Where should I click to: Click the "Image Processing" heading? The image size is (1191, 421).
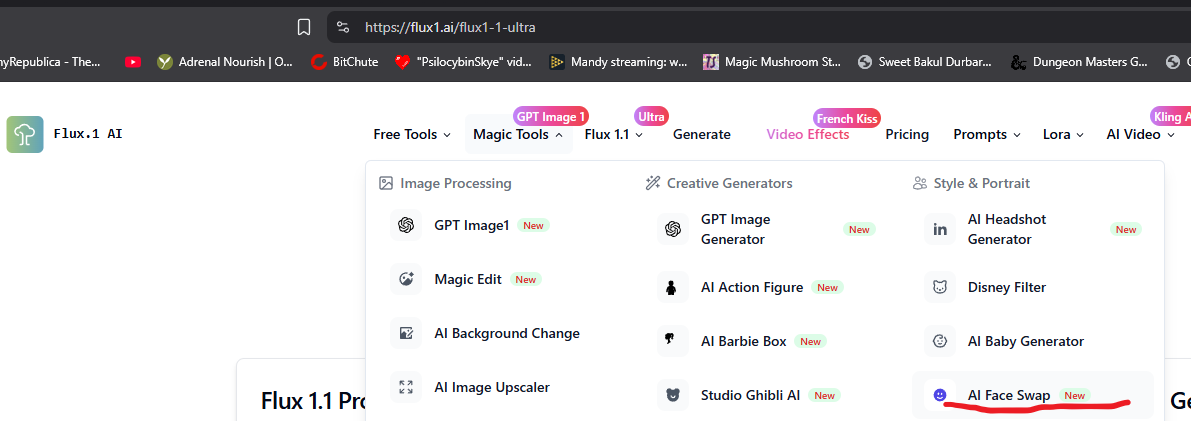point(456,183)
